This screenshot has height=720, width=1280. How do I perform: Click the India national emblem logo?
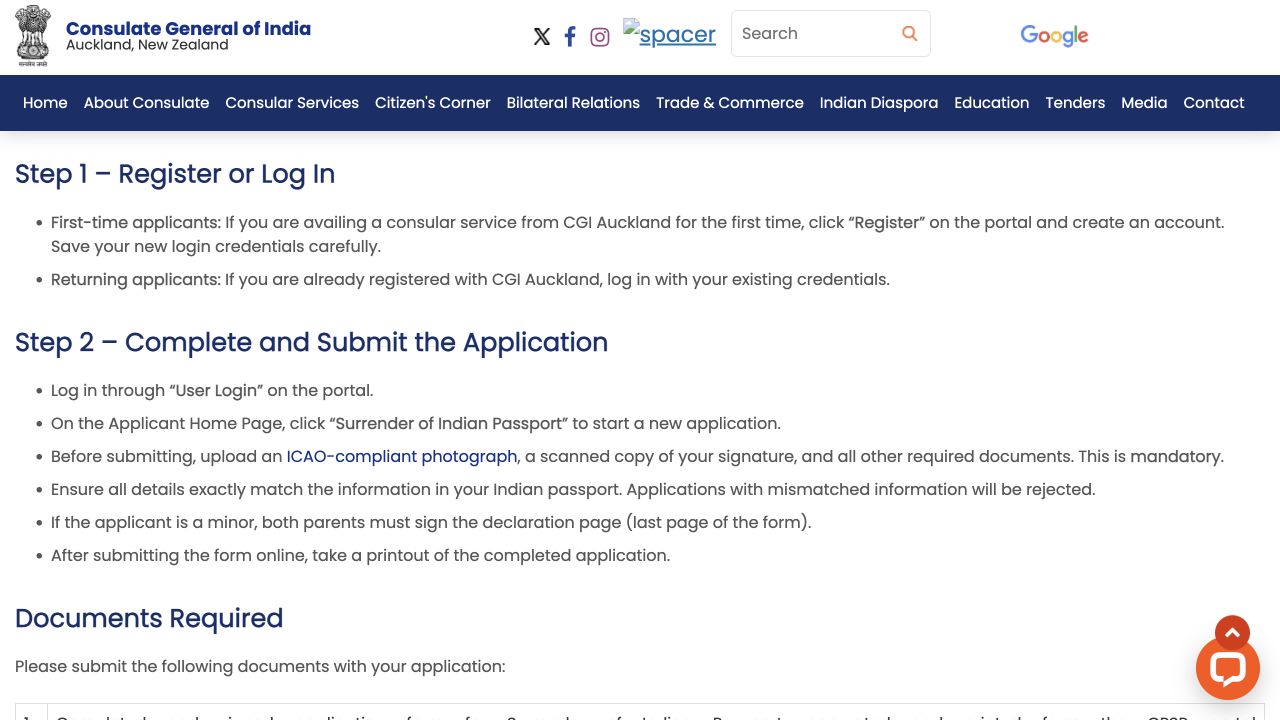[x=33, y=36]
